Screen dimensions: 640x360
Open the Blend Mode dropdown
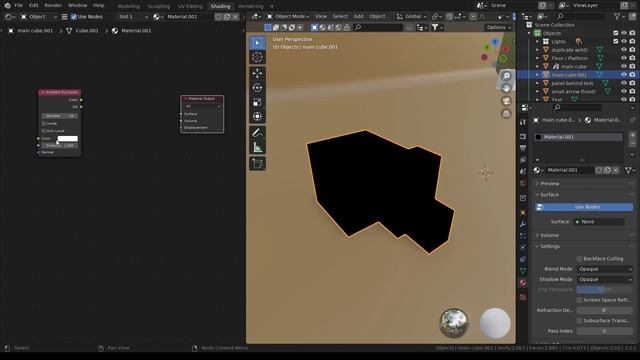point(605,269)
